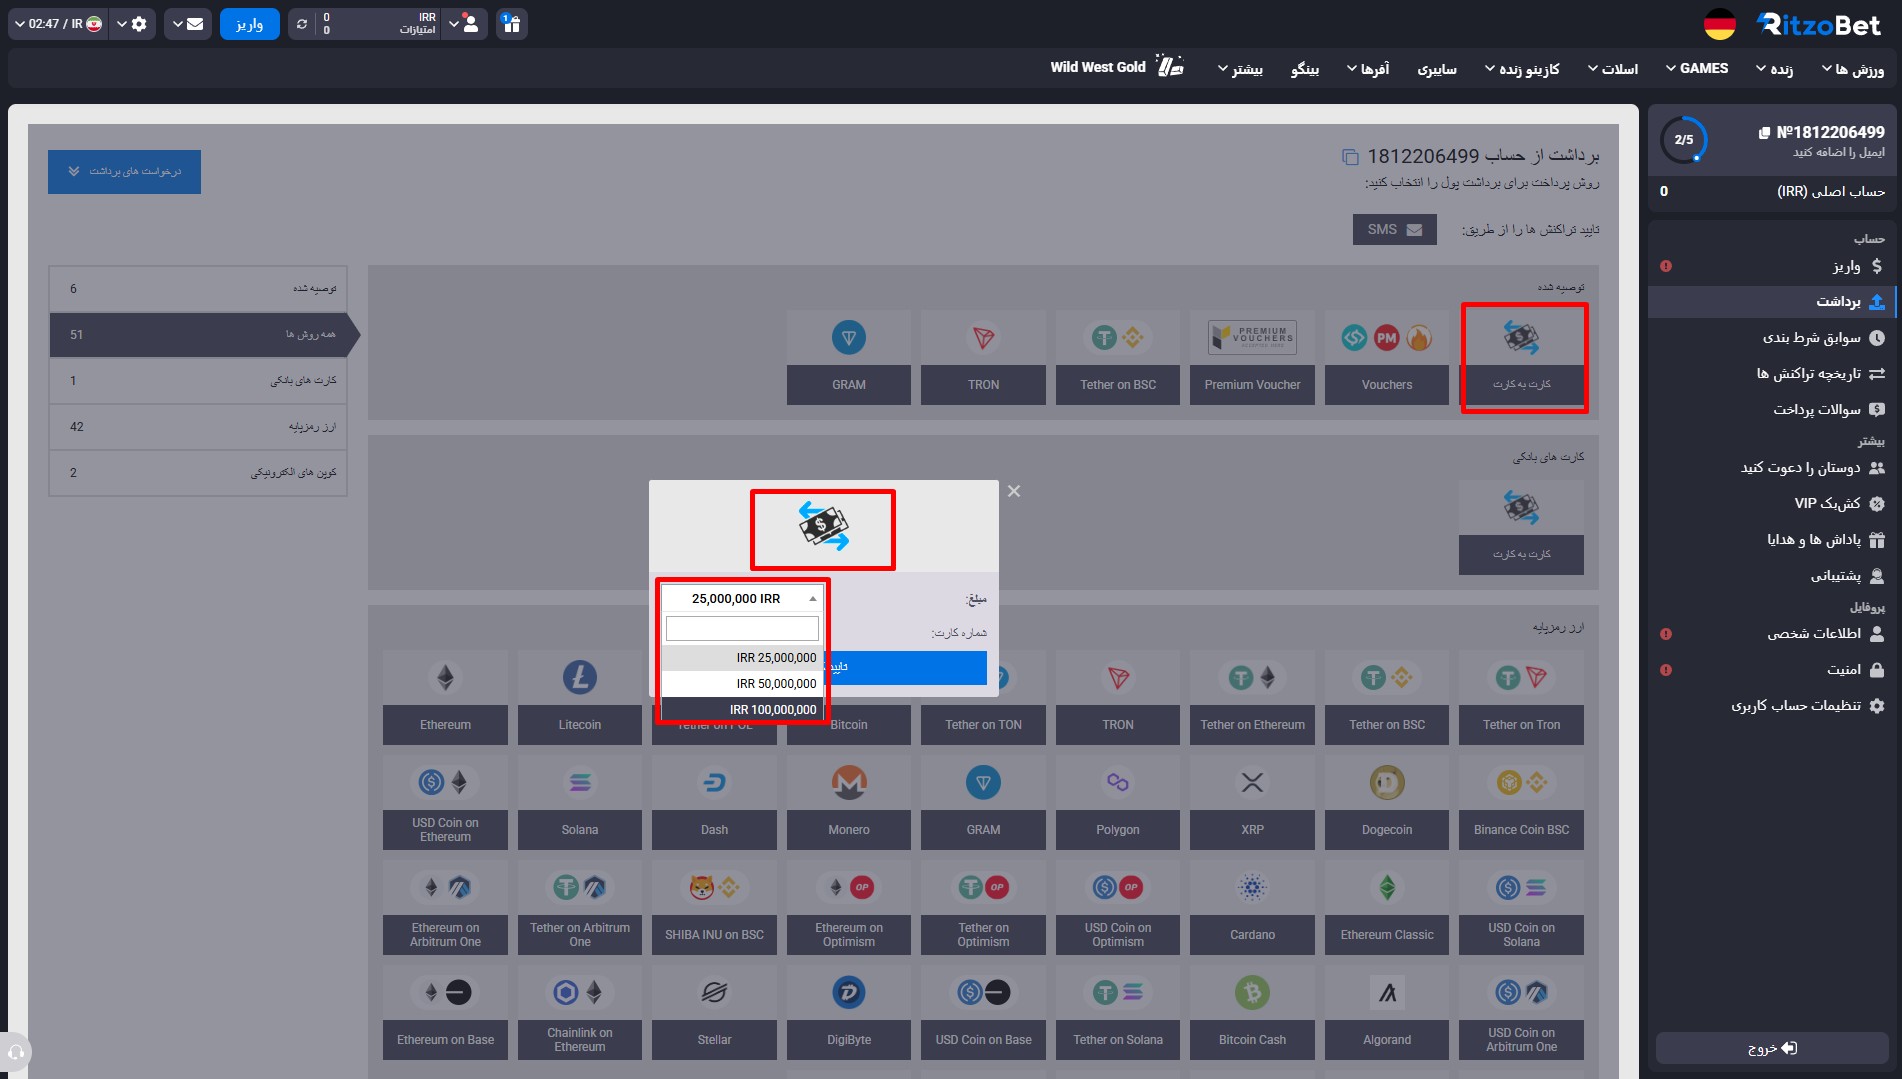This screenshot has width=1902, height=1079.
Task: Select XRP withdrawal method
Action: click(x=1252, y=803)
